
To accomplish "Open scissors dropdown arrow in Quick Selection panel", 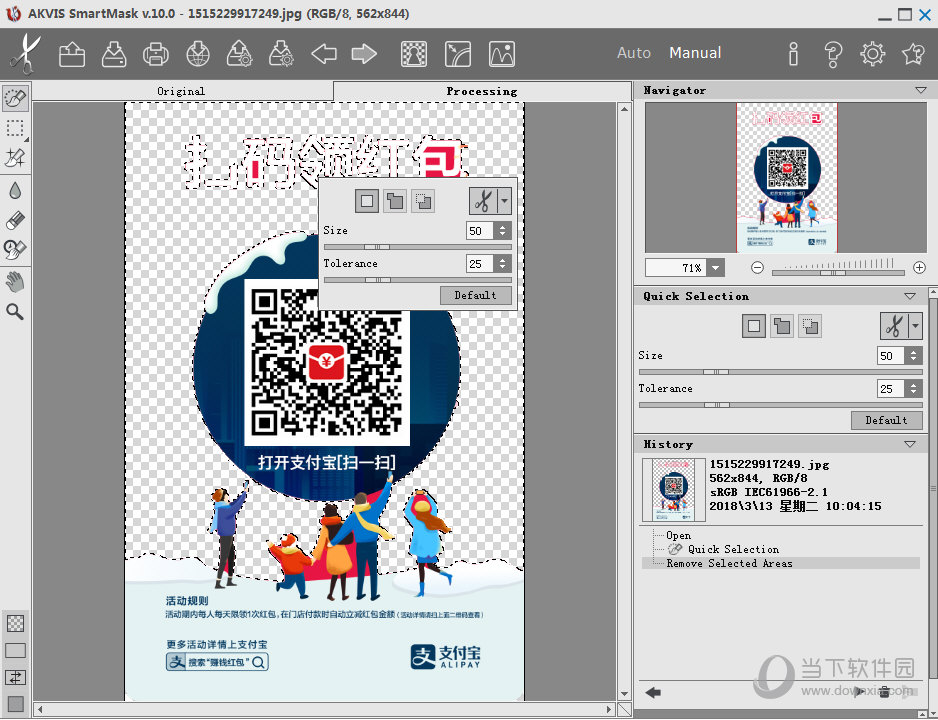I will tap(915, 327).
